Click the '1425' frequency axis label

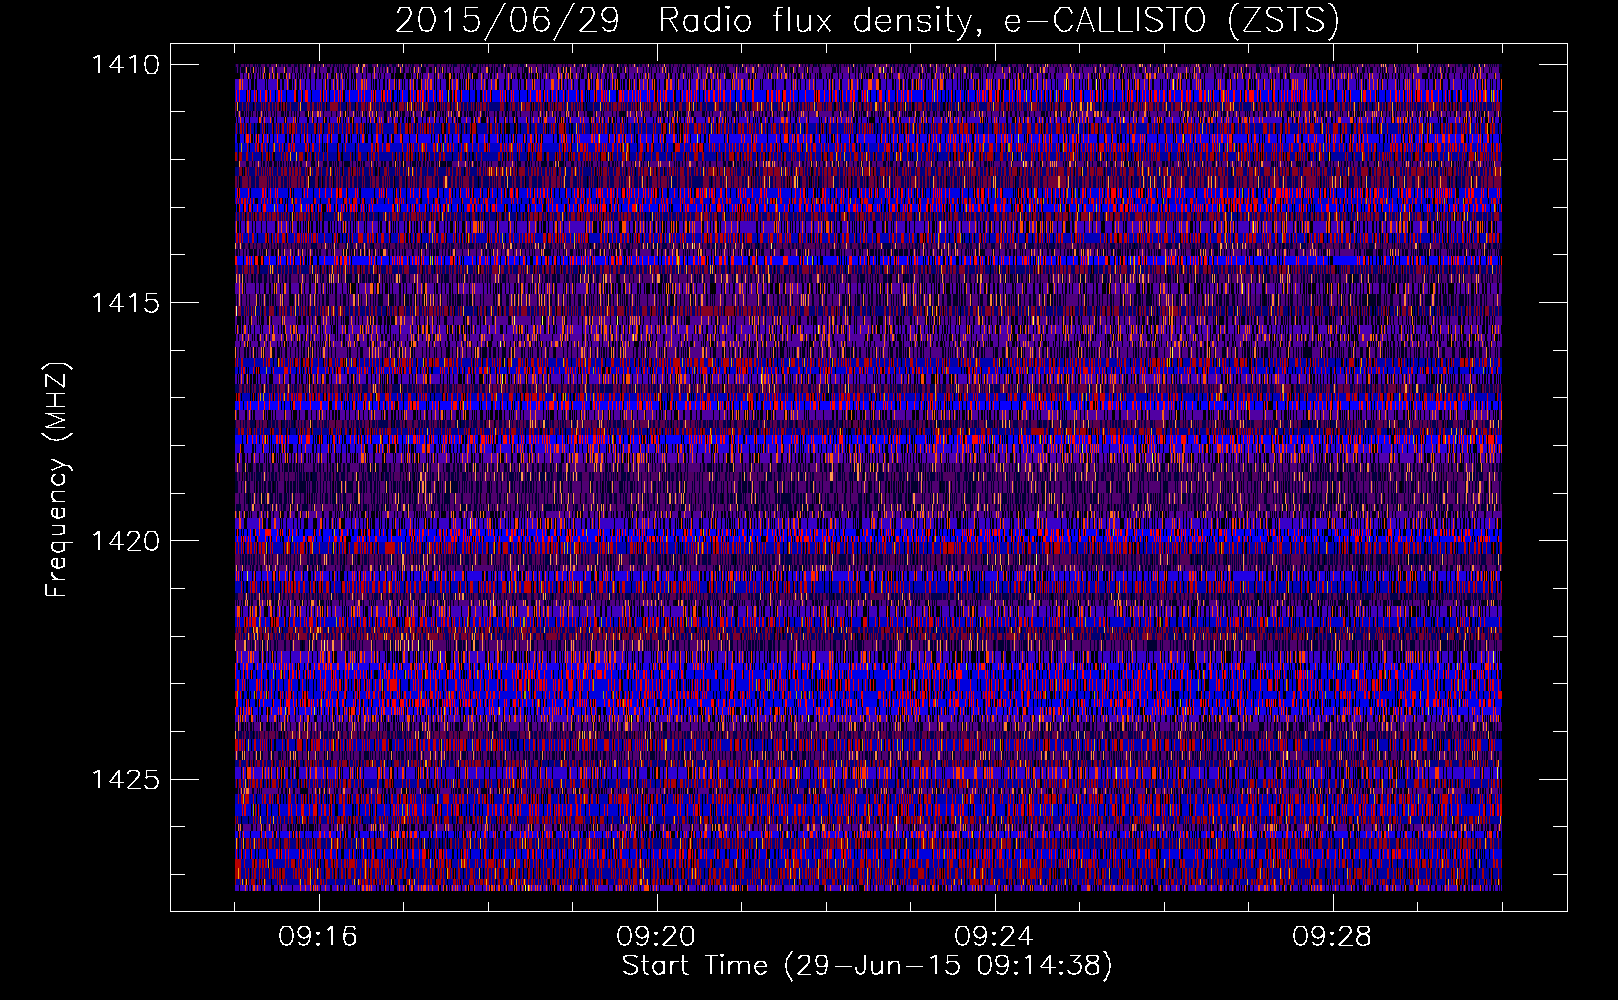125,779
